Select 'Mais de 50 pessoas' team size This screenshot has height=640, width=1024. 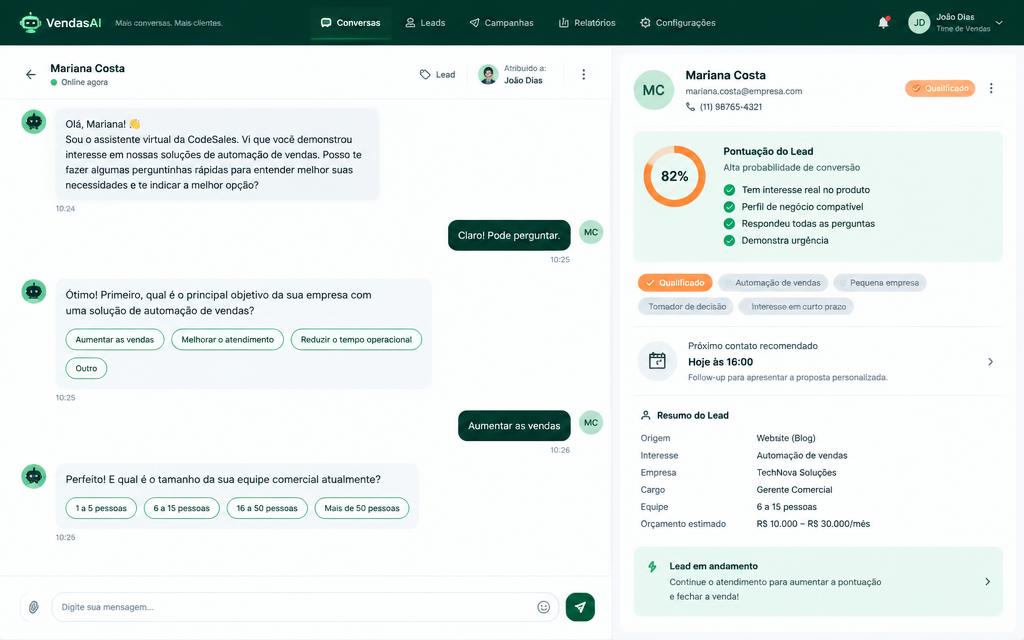[x=362, y=508]
